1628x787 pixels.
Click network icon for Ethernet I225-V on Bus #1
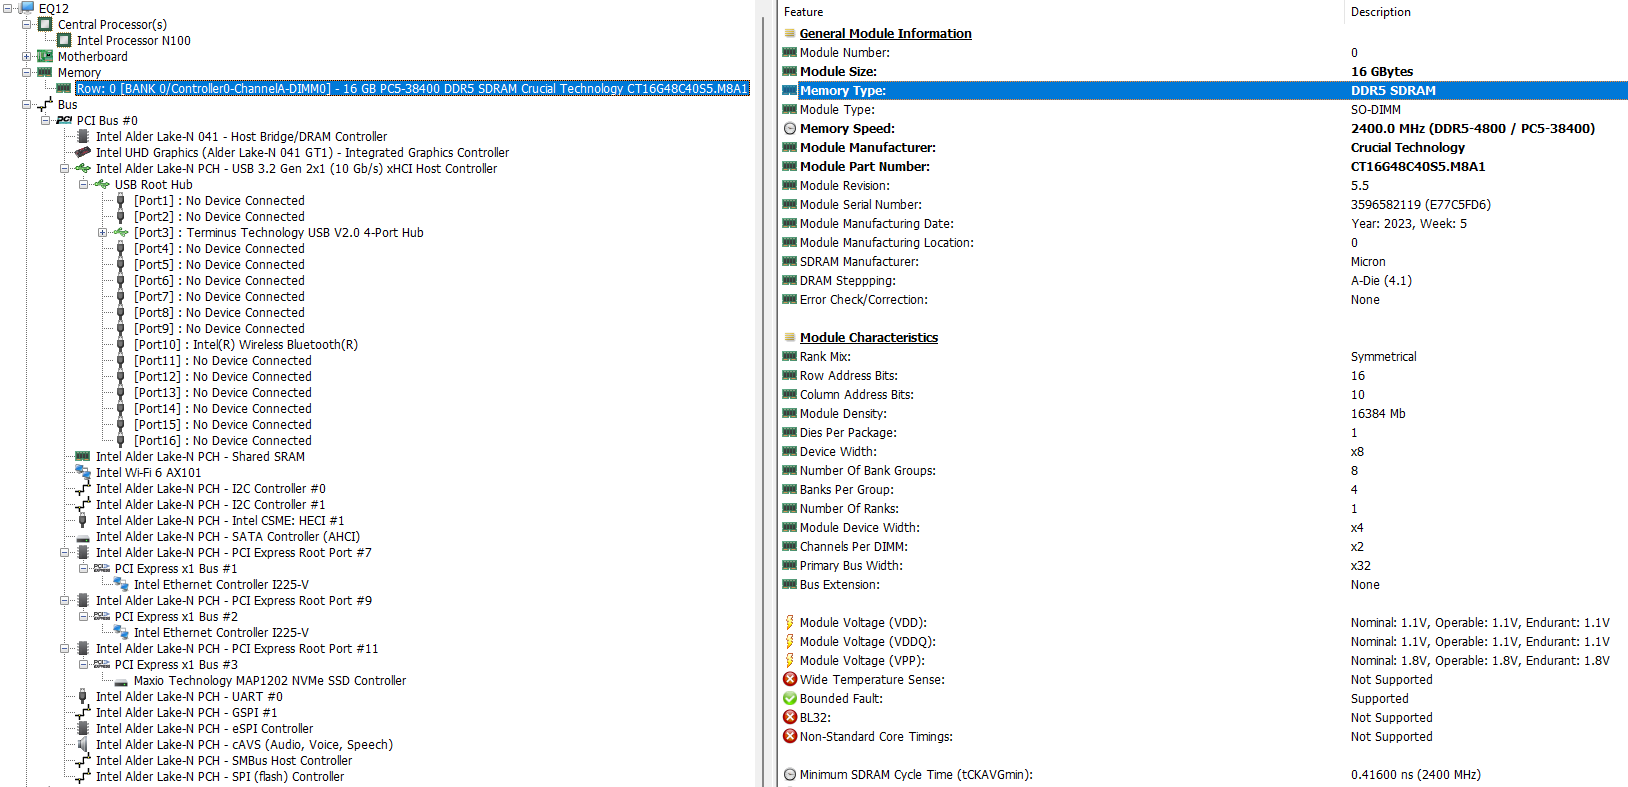pos(121,584)
